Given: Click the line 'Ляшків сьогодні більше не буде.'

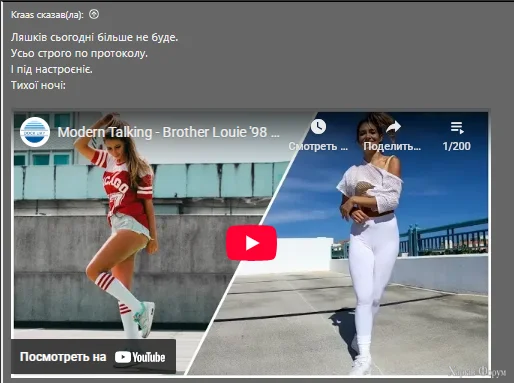Looking at the screenshot, I should coord(94,37).
